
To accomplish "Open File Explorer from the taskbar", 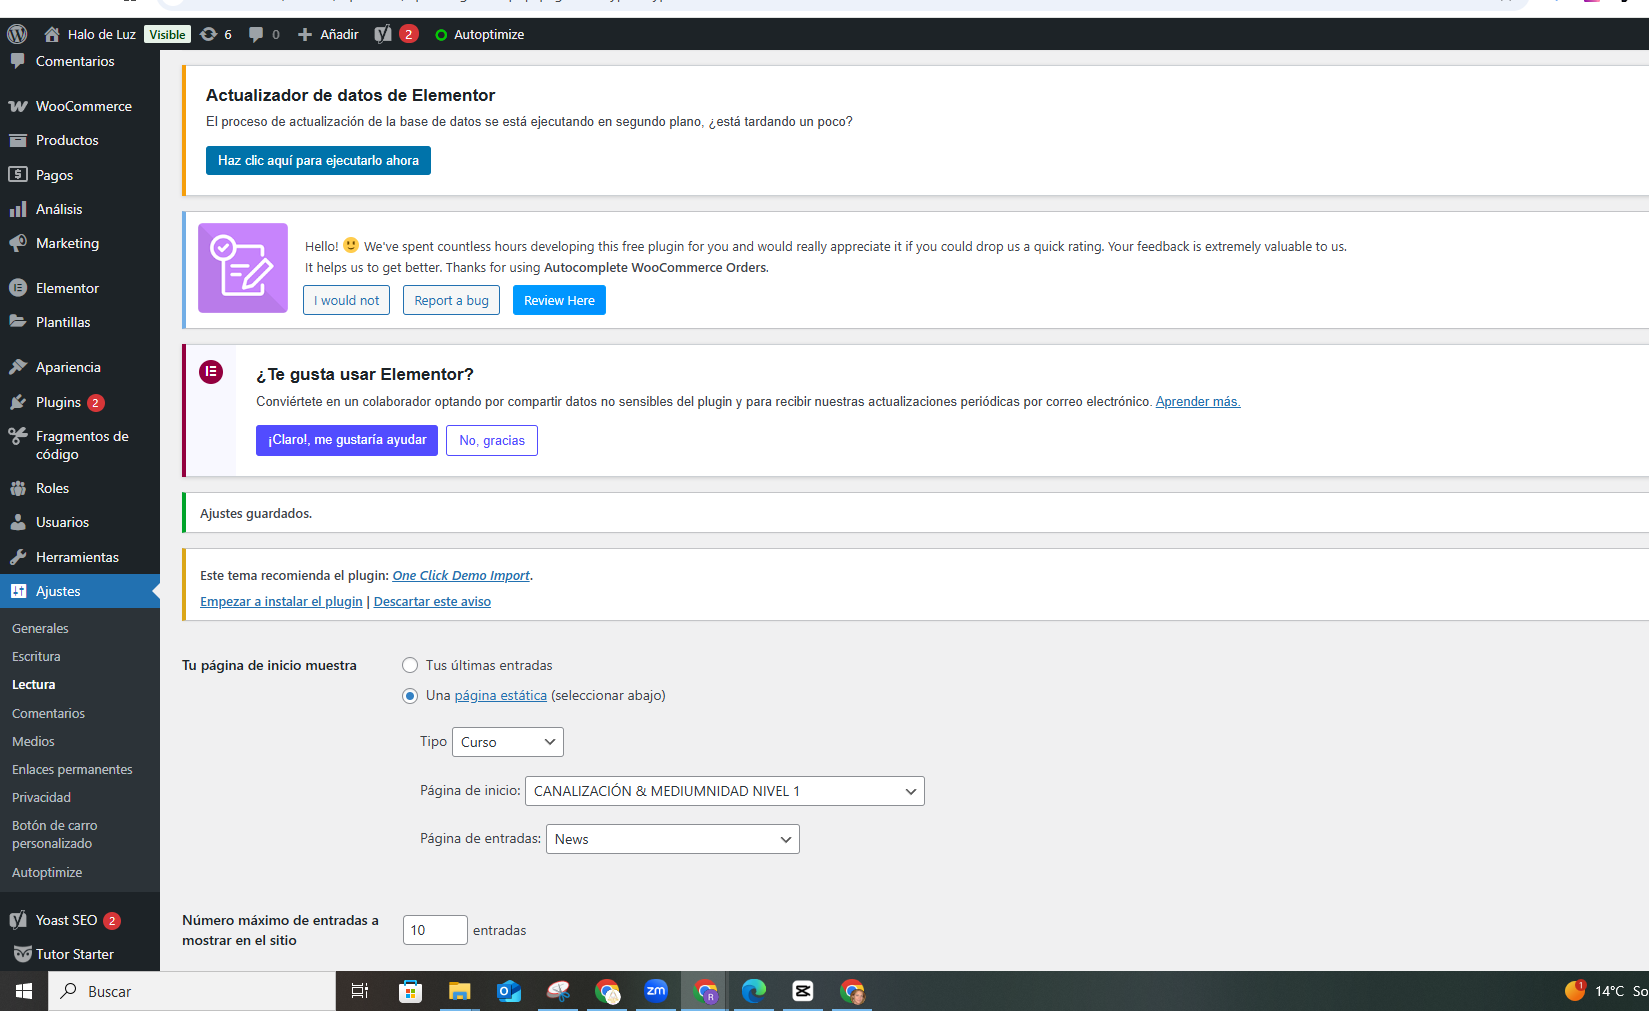I will coord(459,991).
